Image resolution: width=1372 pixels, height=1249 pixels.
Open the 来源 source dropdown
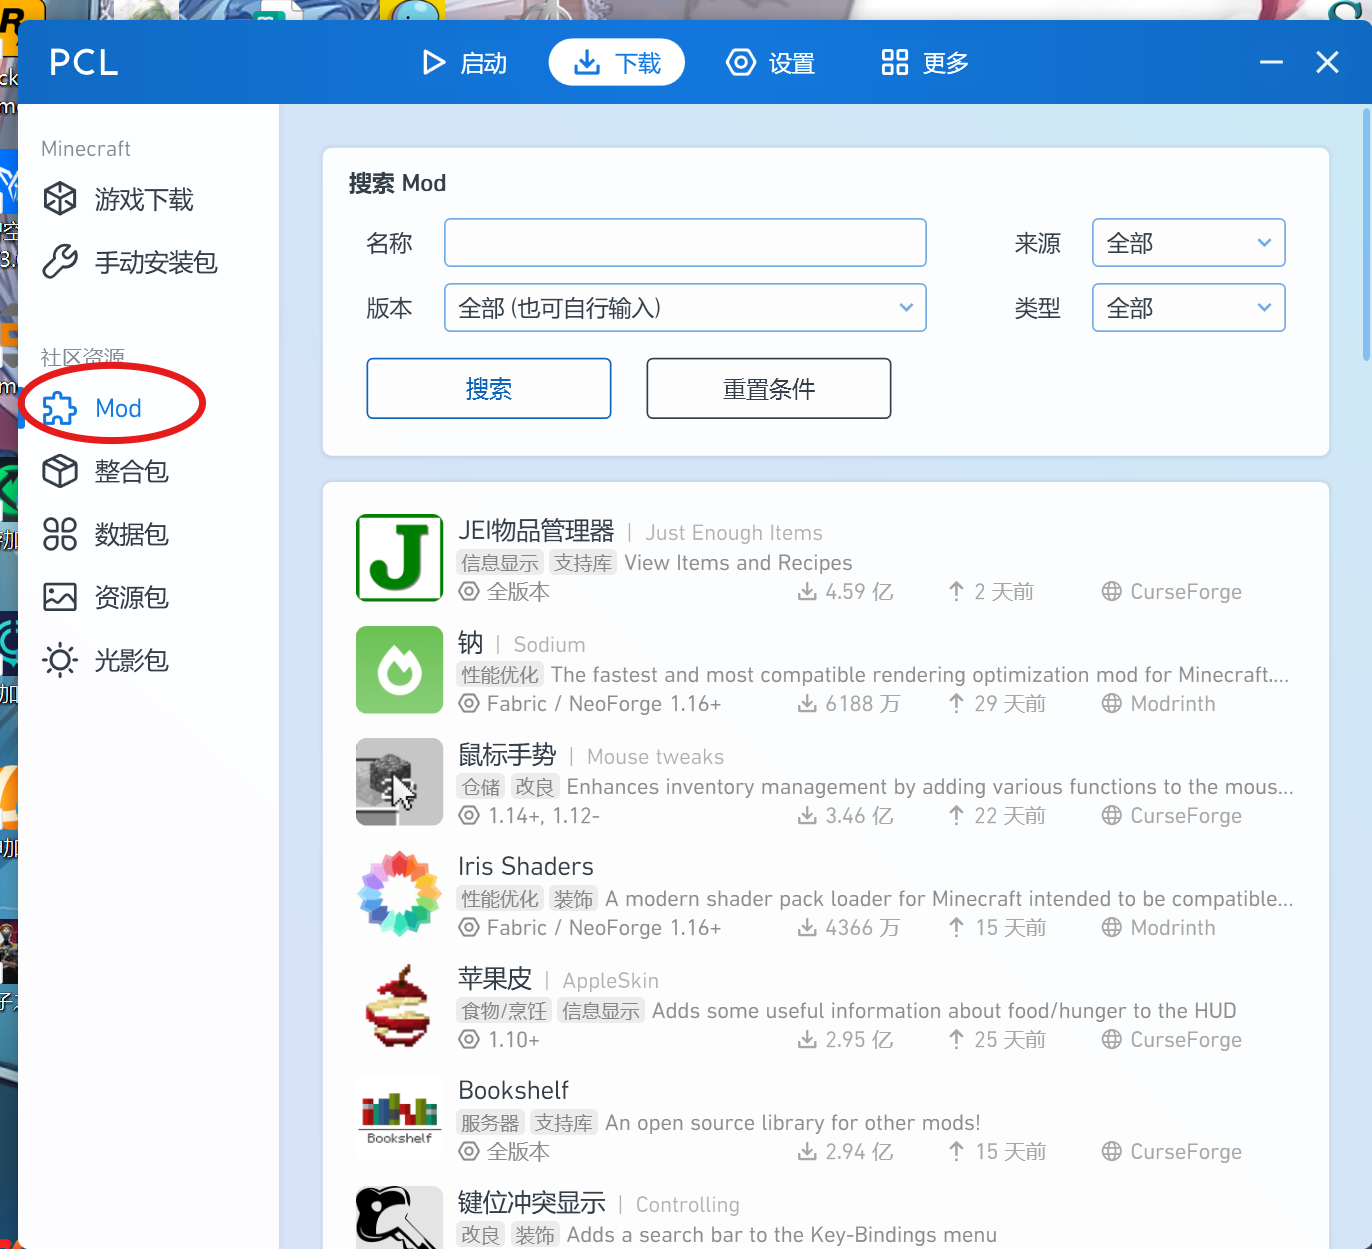1188,243
